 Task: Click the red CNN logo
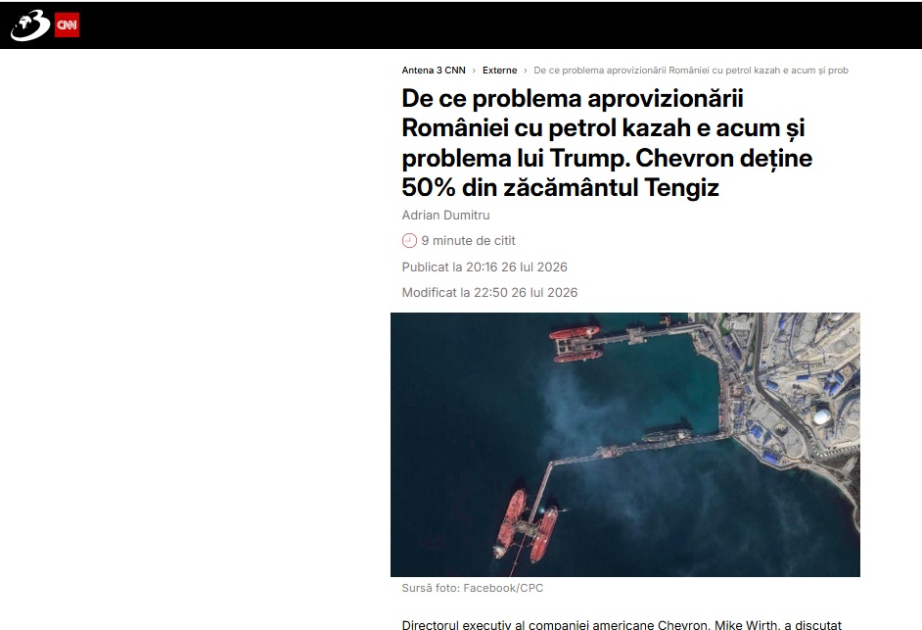(x=67, y=25)
